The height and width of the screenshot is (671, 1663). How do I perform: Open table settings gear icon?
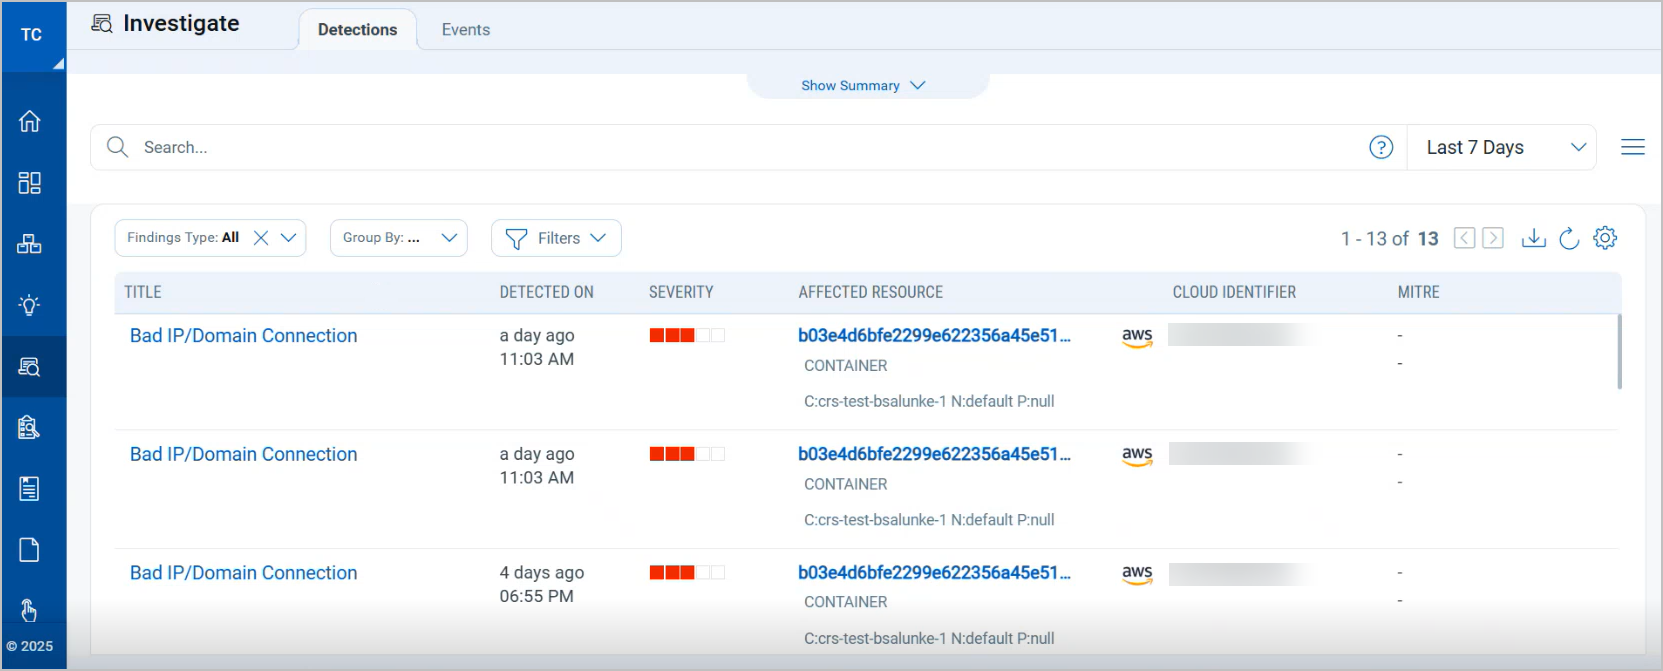pyautogui.click(x=1605, y=238)
